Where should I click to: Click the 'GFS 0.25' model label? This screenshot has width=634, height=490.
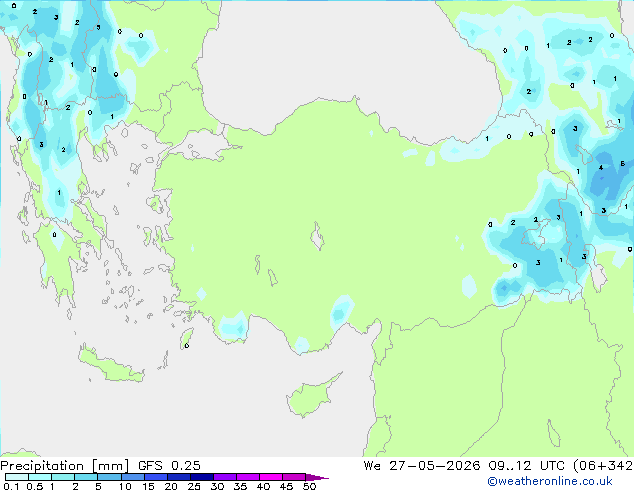pos(169,466)
